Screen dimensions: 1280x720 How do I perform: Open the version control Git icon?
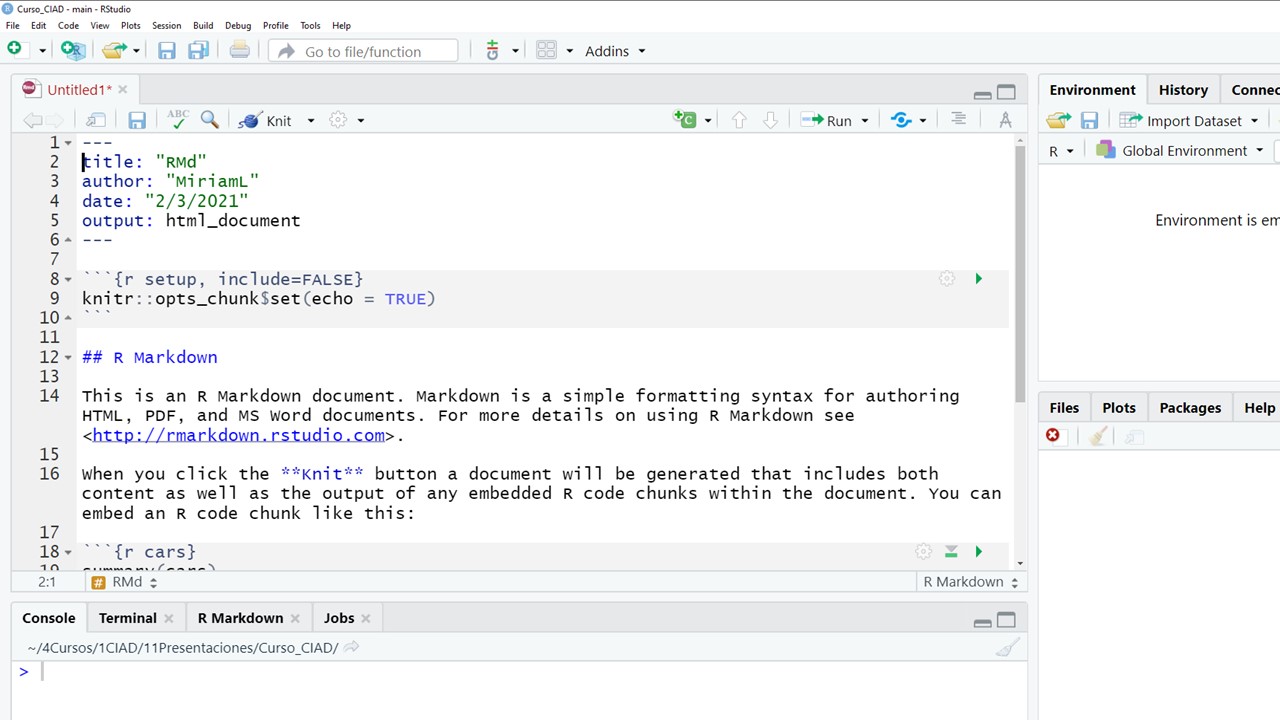point(492,50)
